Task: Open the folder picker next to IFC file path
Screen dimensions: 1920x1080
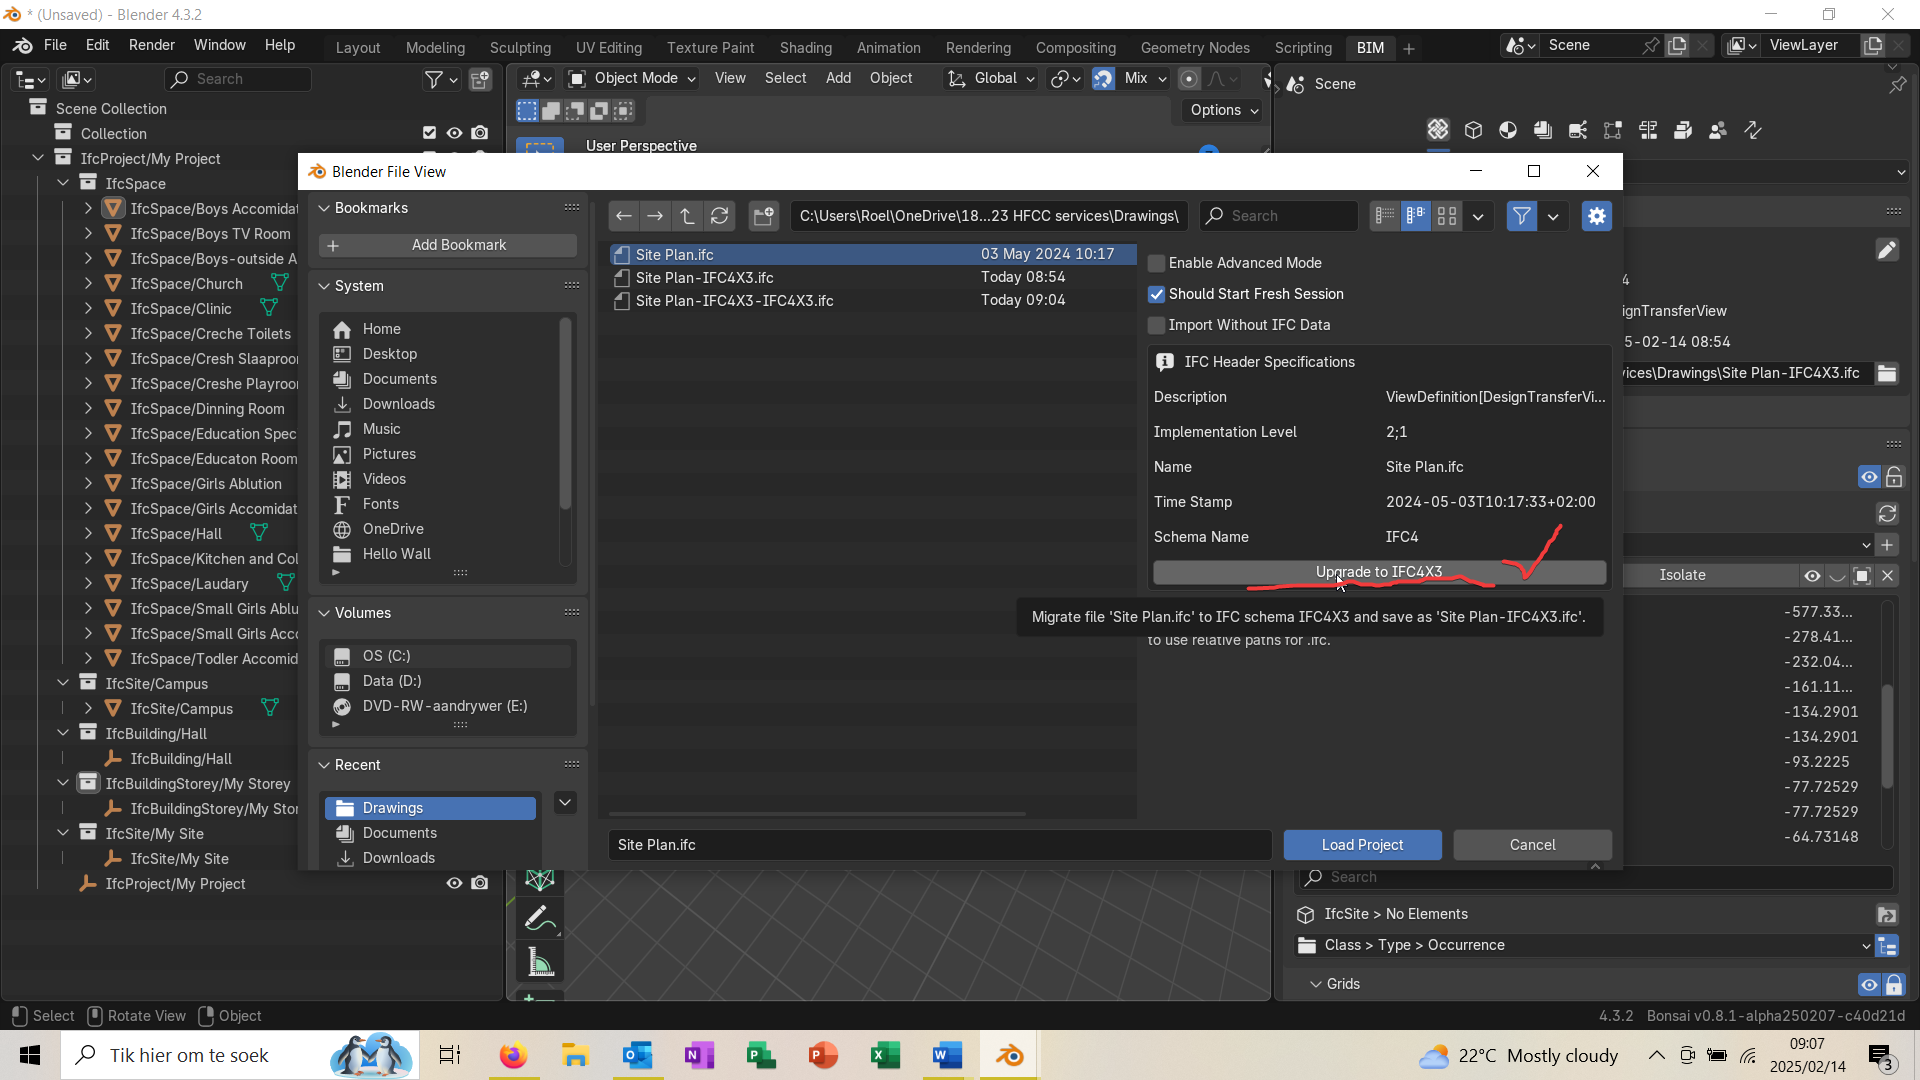Action: 1888,373
